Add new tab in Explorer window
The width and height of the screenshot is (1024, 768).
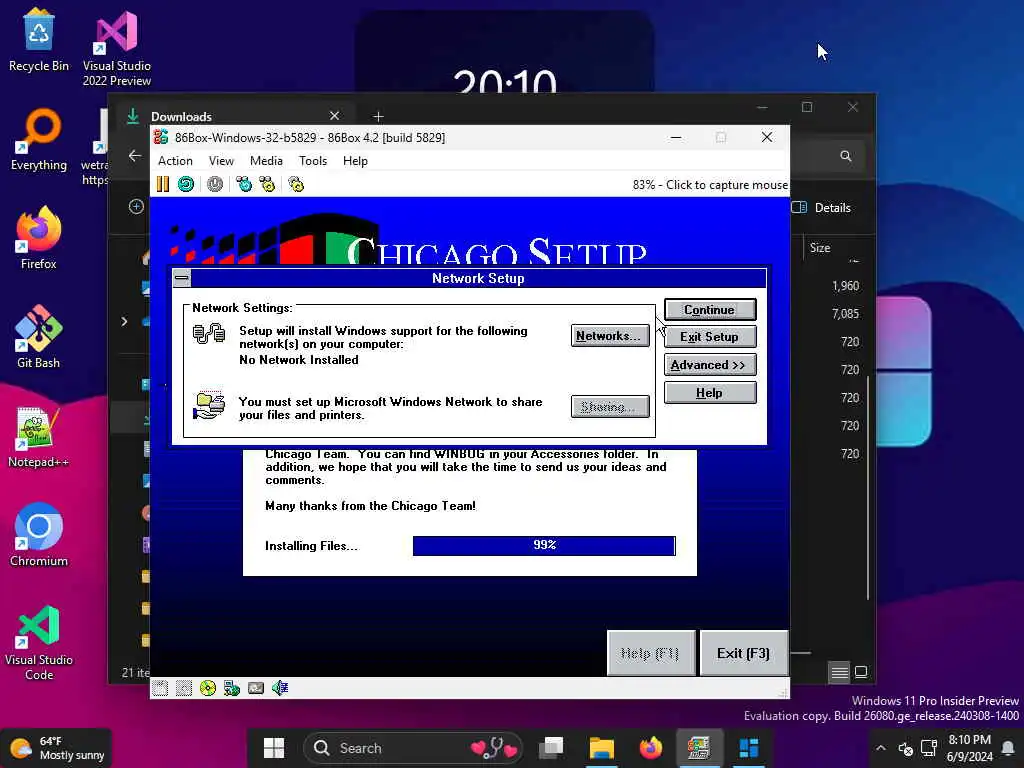click(x=378, y=116)
